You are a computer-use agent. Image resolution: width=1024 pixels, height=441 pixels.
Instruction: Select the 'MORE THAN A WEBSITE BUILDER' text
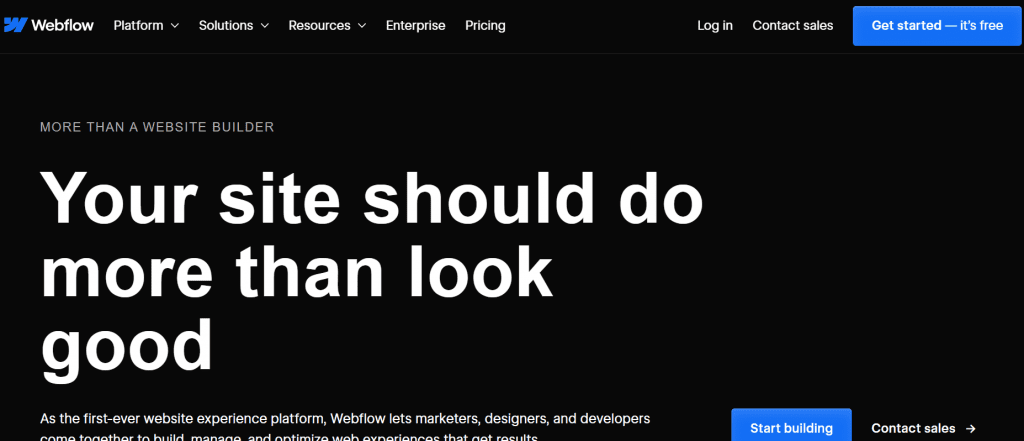[x=157, y=127]
